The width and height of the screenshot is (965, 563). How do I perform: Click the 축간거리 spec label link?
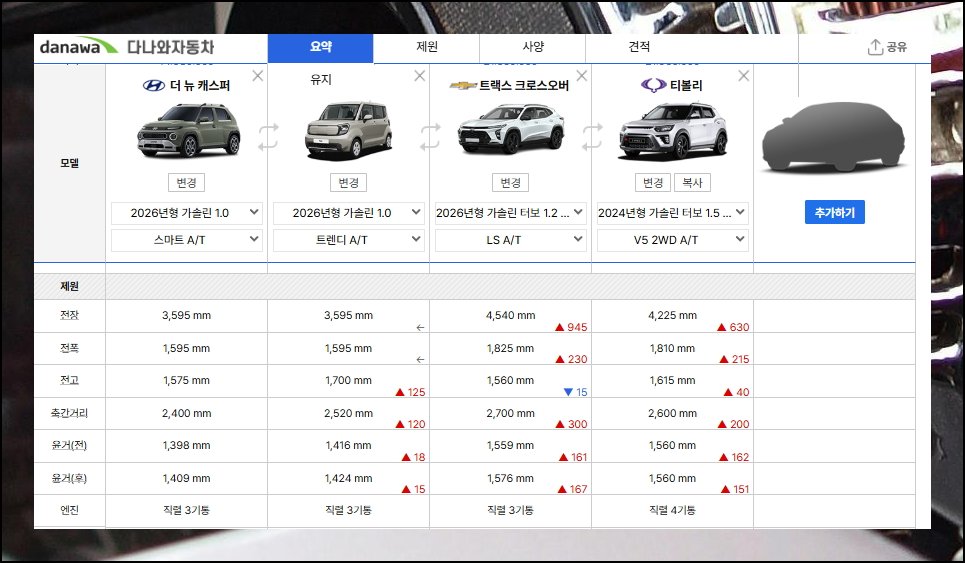70,413
